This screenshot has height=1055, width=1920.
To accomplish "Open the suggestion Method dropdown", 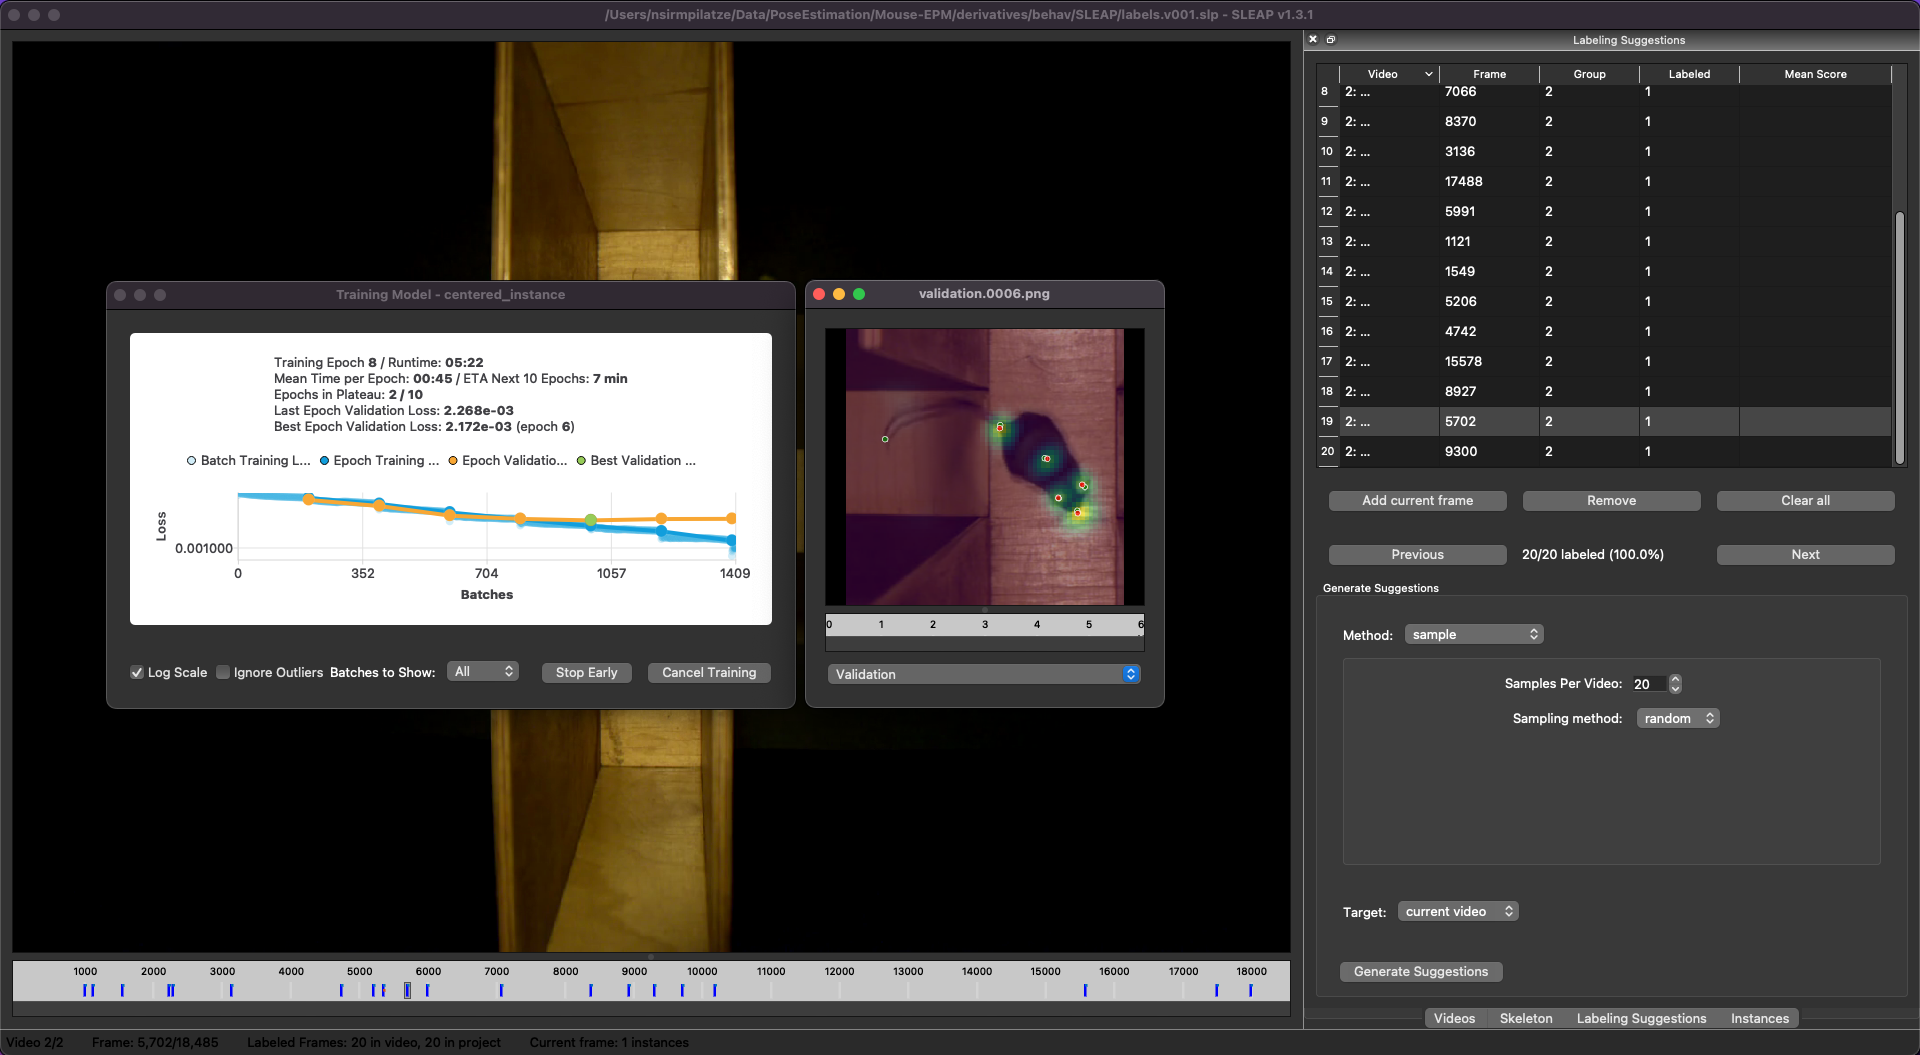I will pos(1474,635).
